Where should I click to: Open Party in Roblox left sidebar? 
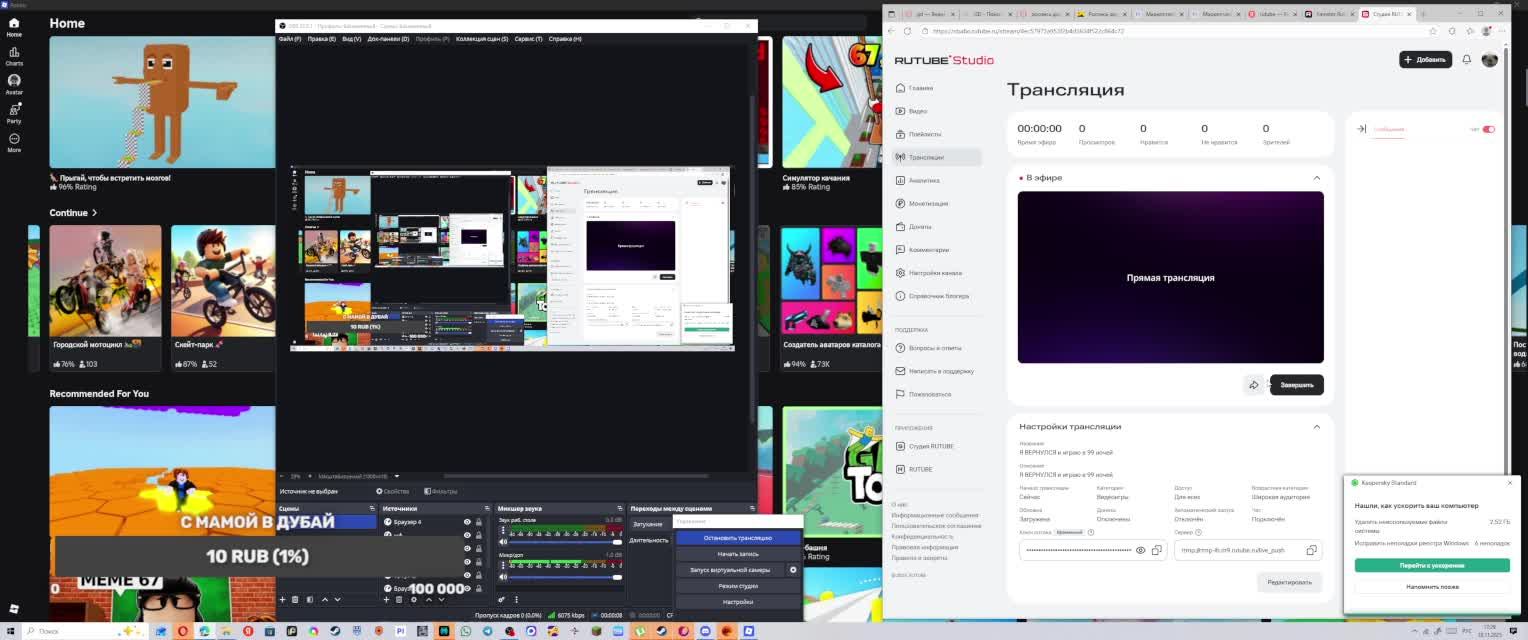(x=14, y=114)
